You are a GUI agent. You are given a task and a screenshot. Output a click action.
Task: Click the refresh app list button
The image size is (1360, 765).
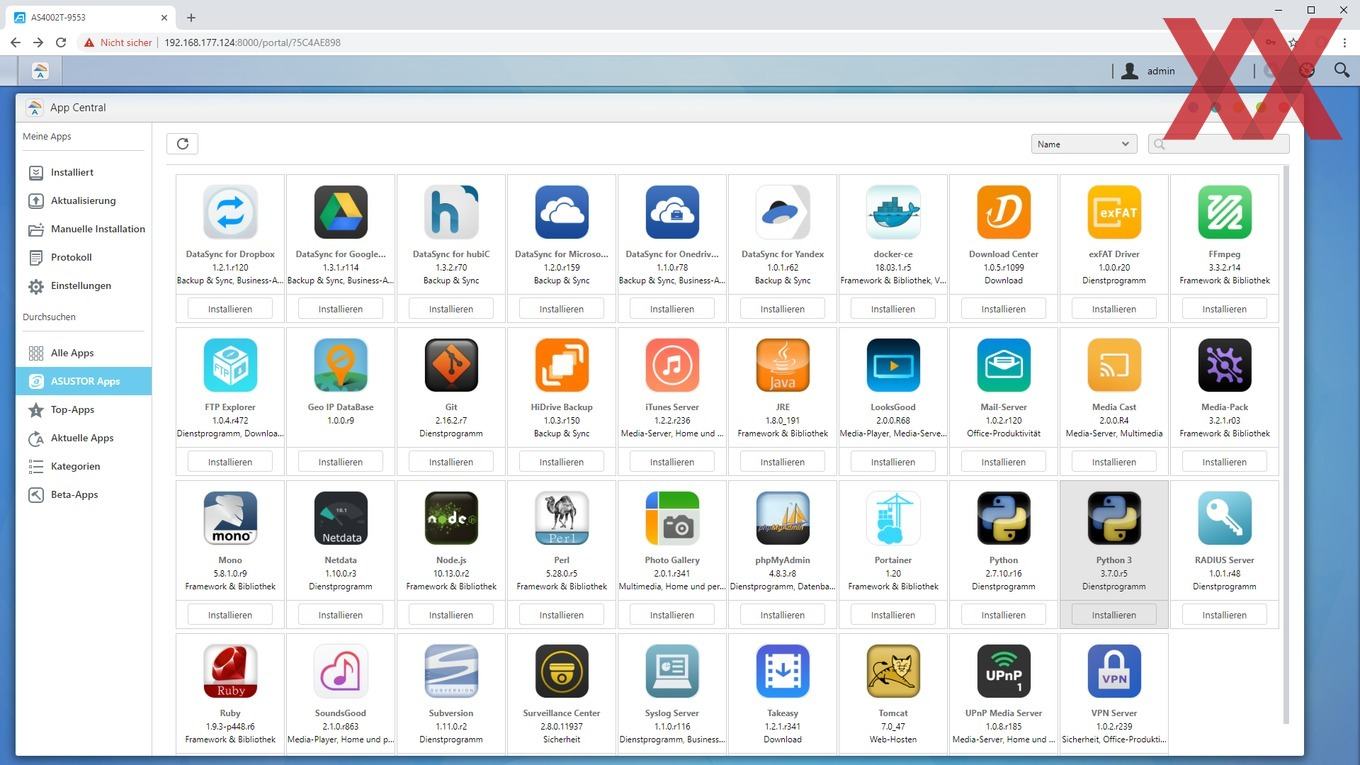pos(182,144)
